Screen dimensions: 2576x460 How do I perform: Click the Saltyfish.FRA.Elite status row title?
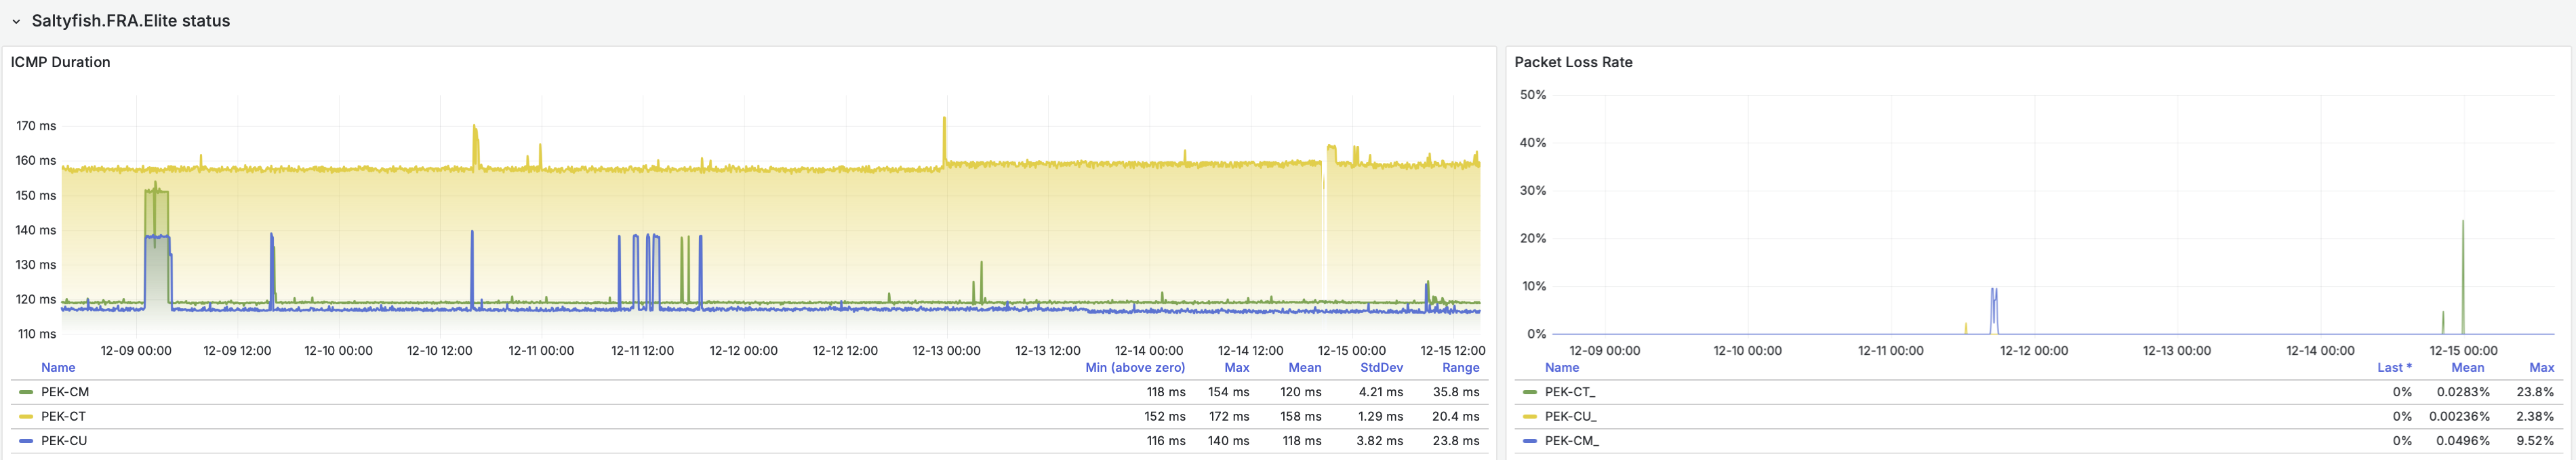tap(130, 21)
